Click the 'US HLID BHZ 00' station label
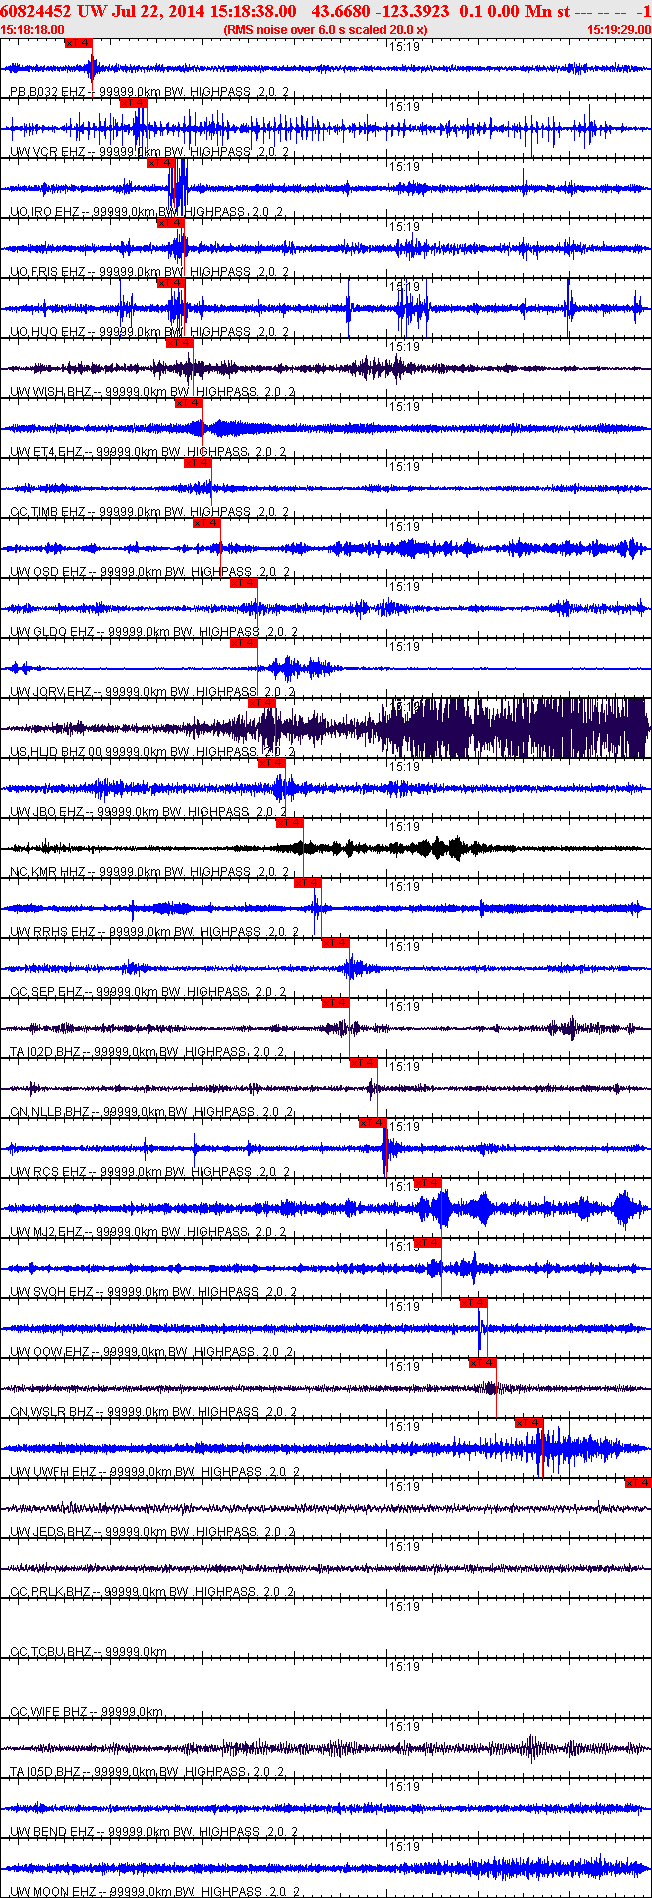The width and height of the screenshot is (652, 1898). 57,752
